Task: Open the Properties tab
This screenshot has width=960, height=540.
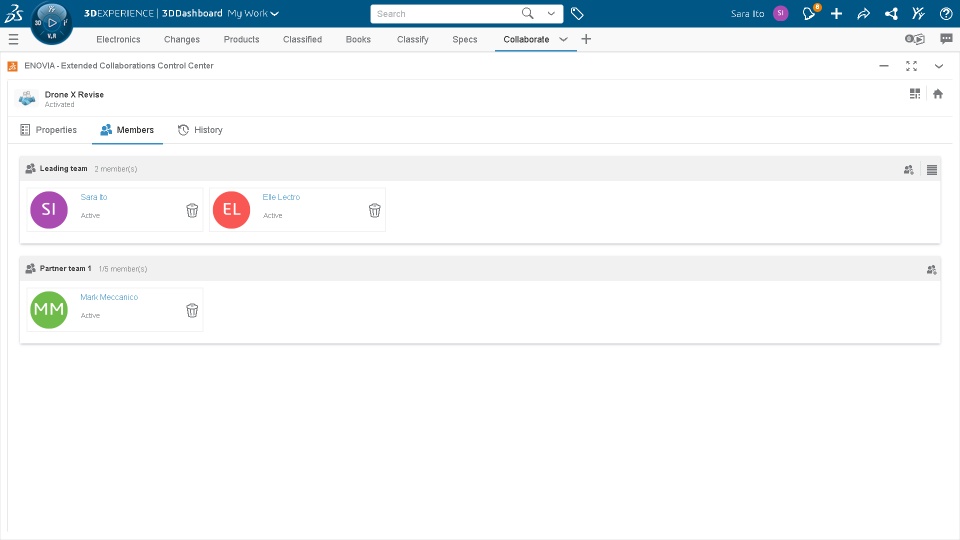Action: click(x=48, y=130)
